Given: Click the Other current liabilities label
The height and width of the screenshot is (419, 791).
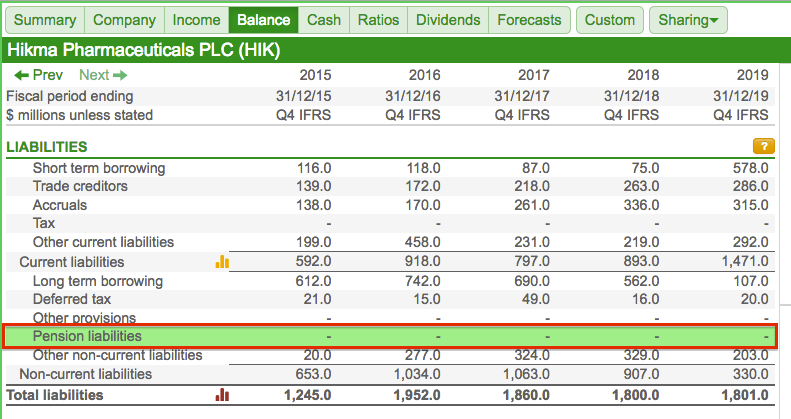Looking at the screenshot, I should point(103,242).
